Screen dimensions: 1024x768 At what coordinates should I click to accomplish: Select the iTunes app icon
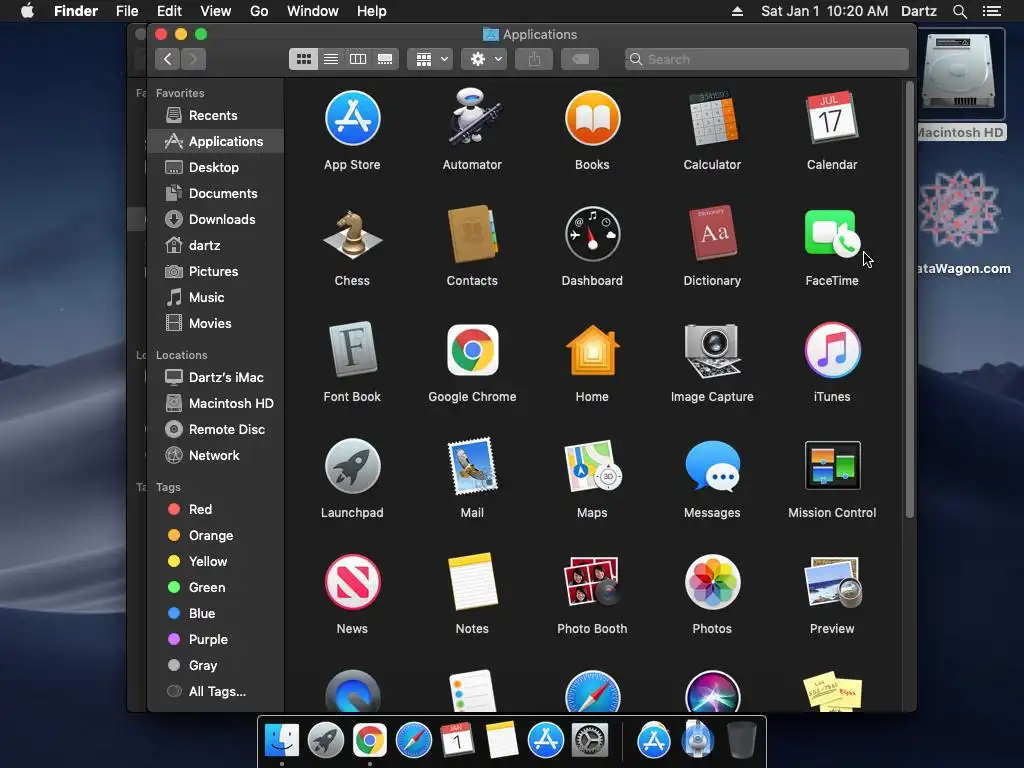[x=832, y=350]
